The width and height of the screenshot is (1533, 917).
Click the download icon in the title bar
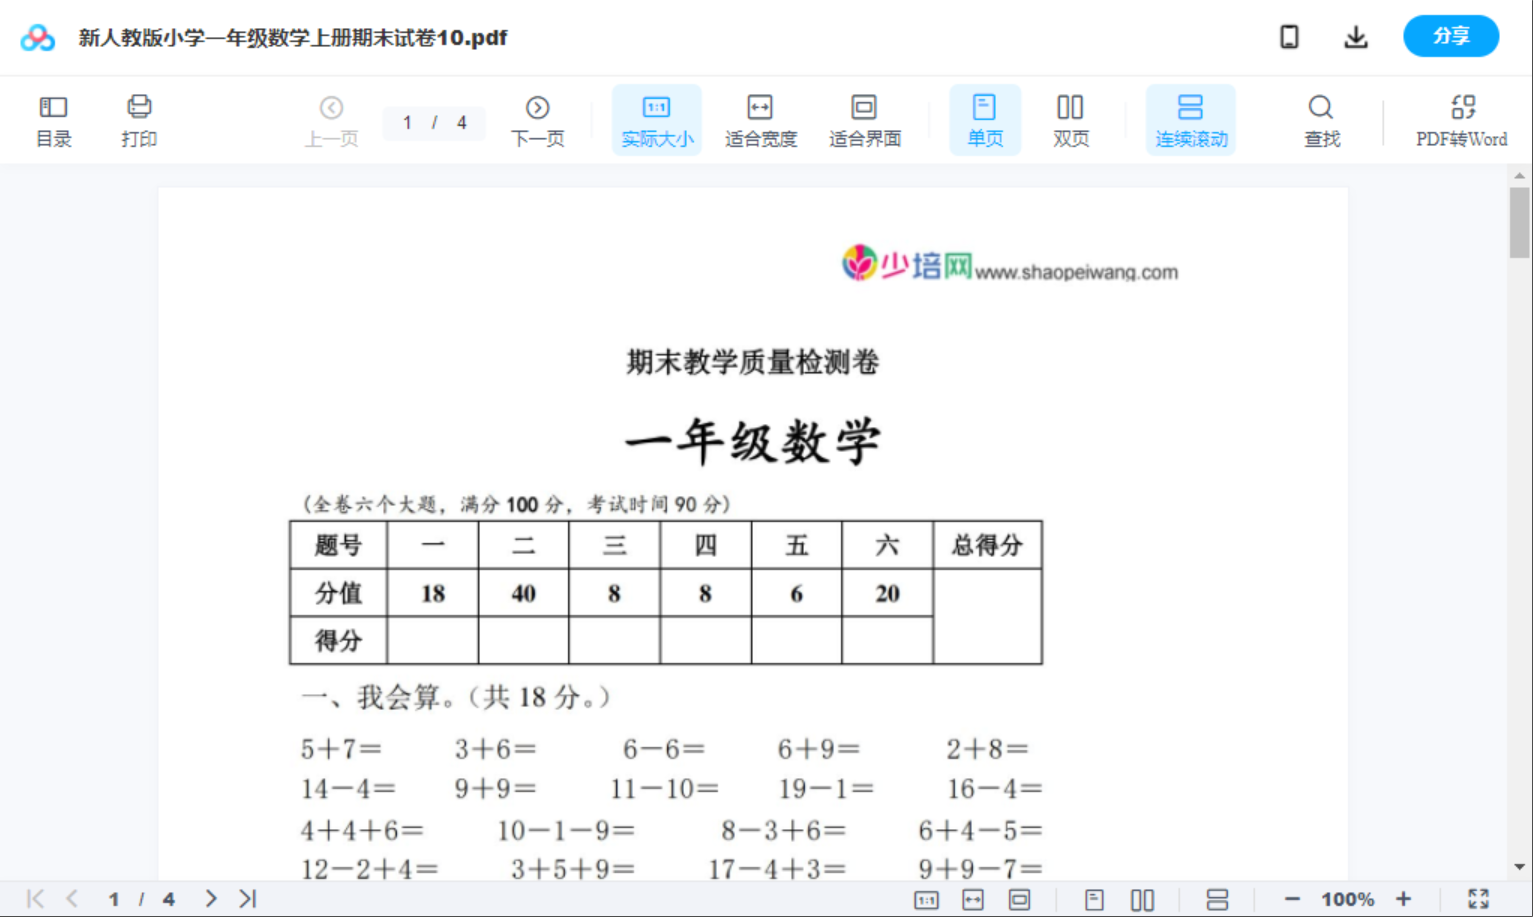1356,36
